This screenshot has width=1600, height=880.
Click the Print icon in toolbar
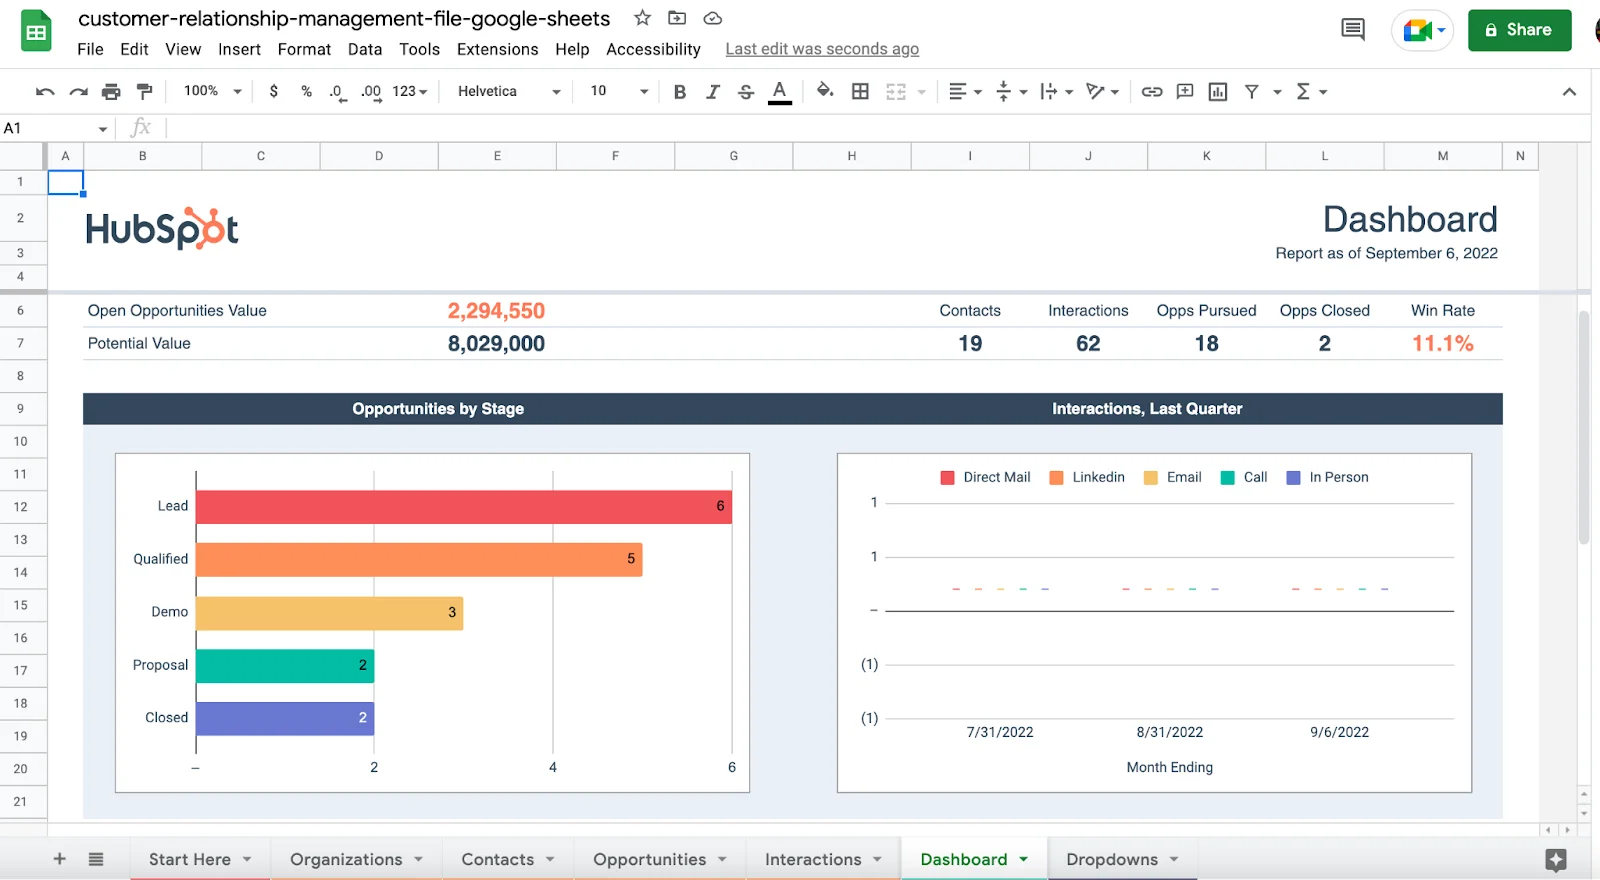pyautogui.click(x=111, y=92)
